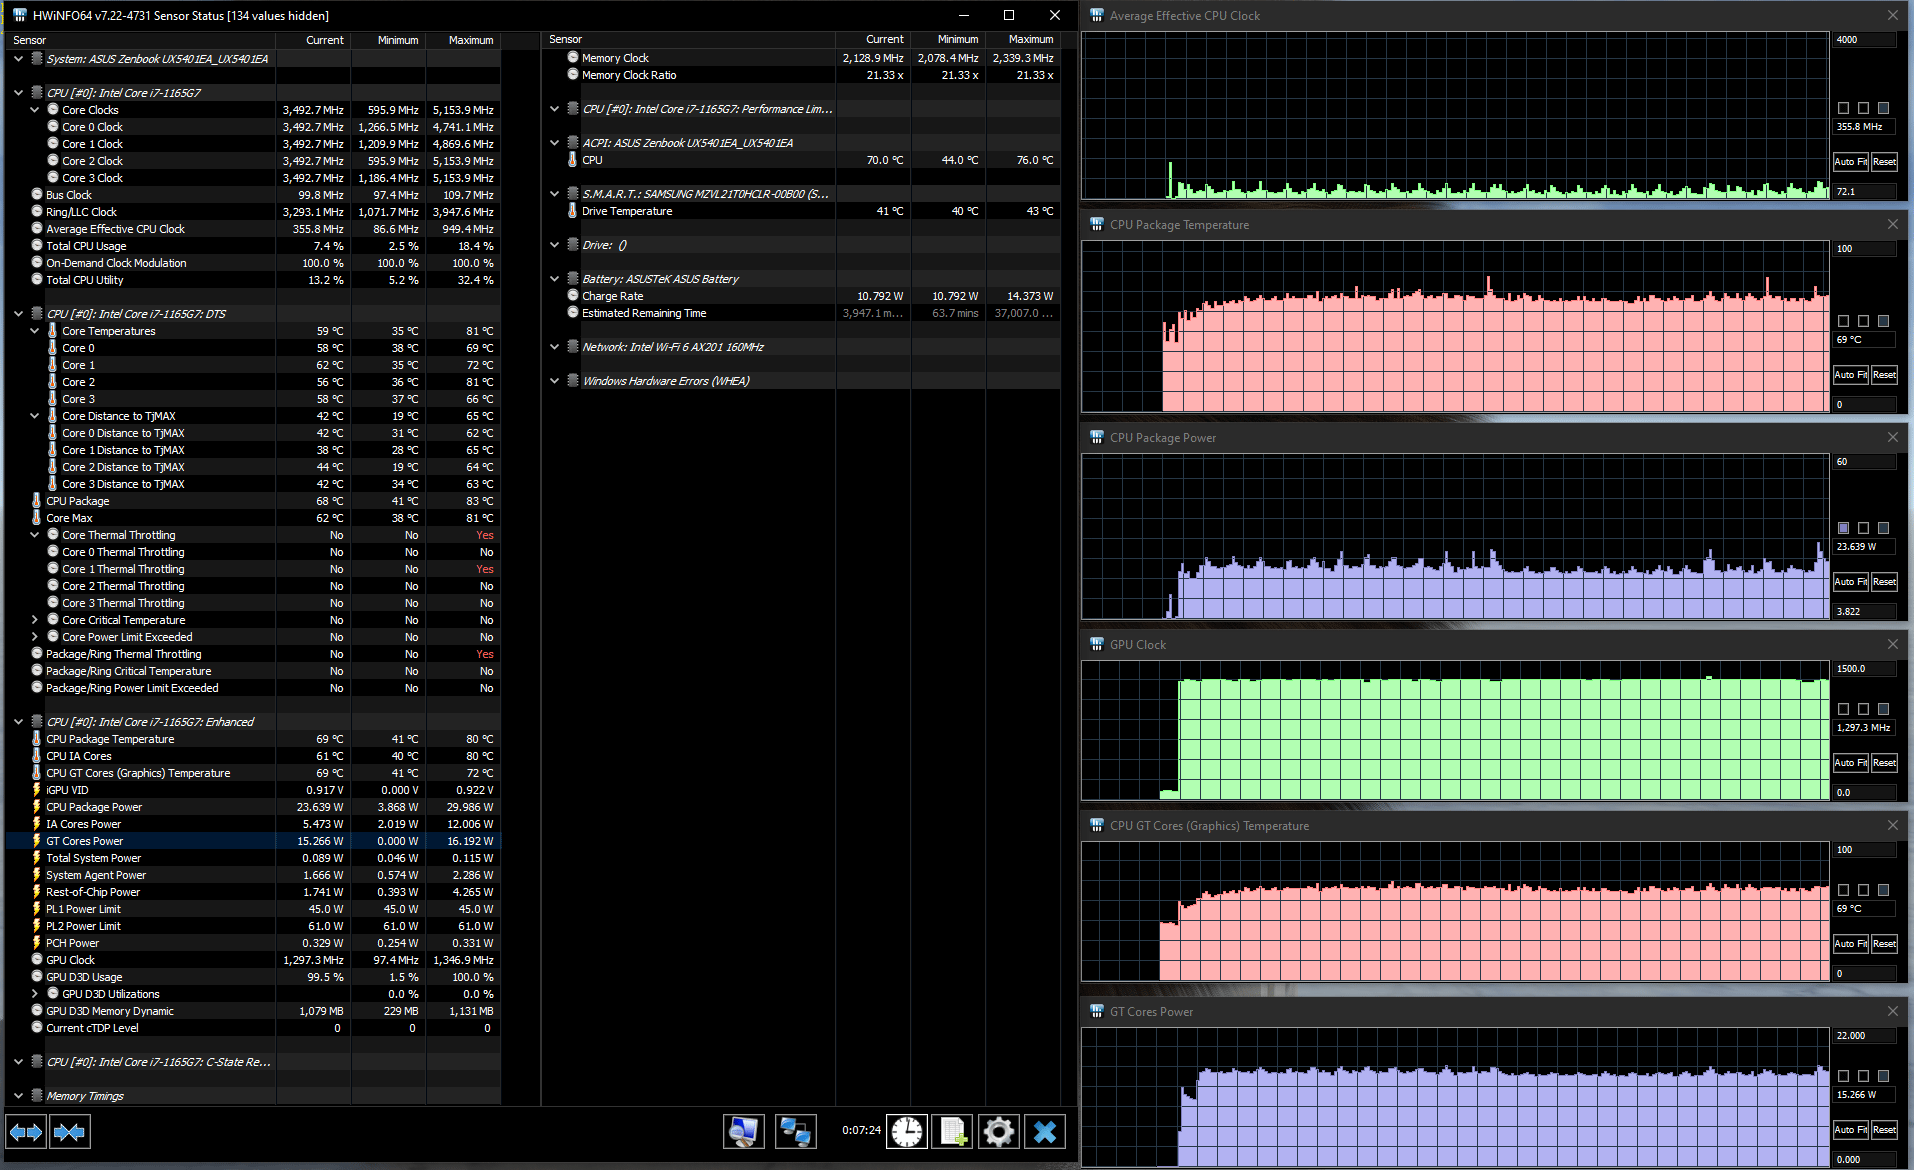Click the clock reset timer icon
This screenshot has width=1914, height=1170.
tap(907, 1132)
